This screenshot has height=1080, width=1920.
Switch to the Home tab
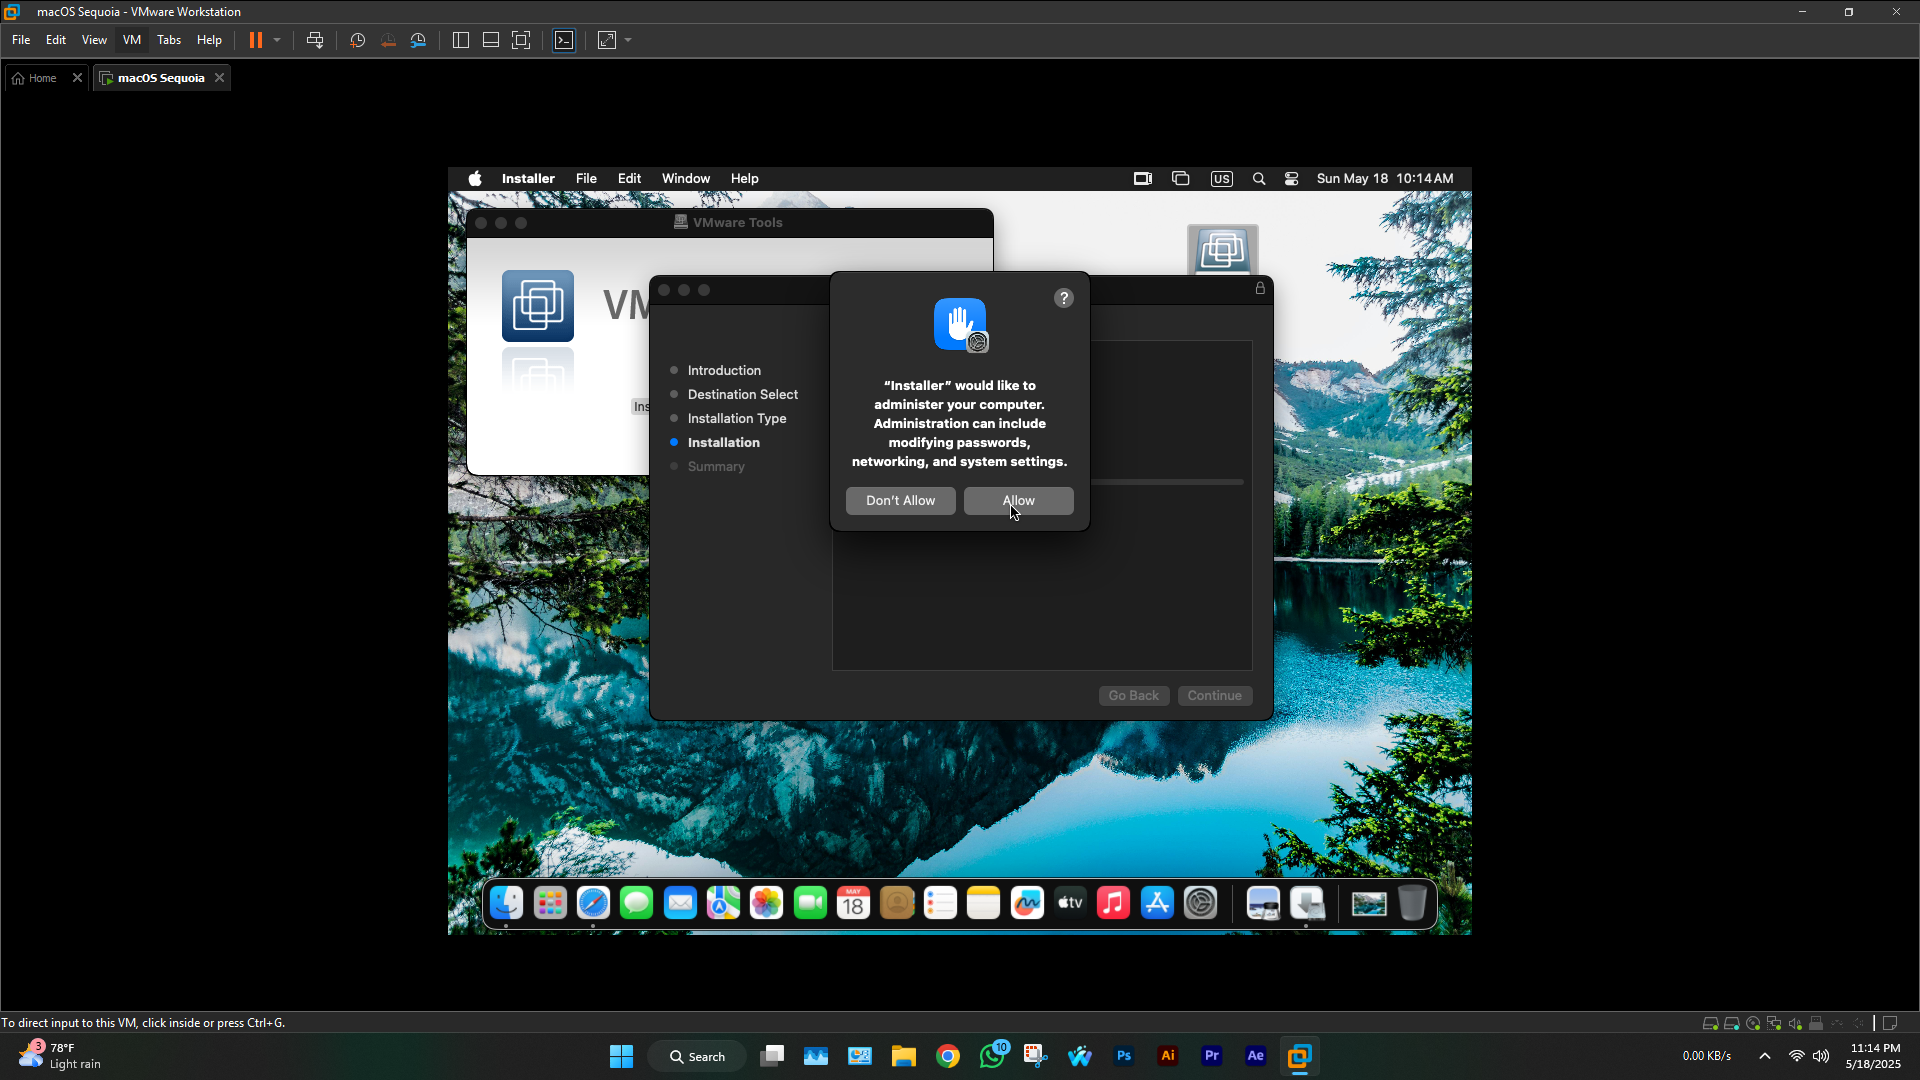point(36,78)
